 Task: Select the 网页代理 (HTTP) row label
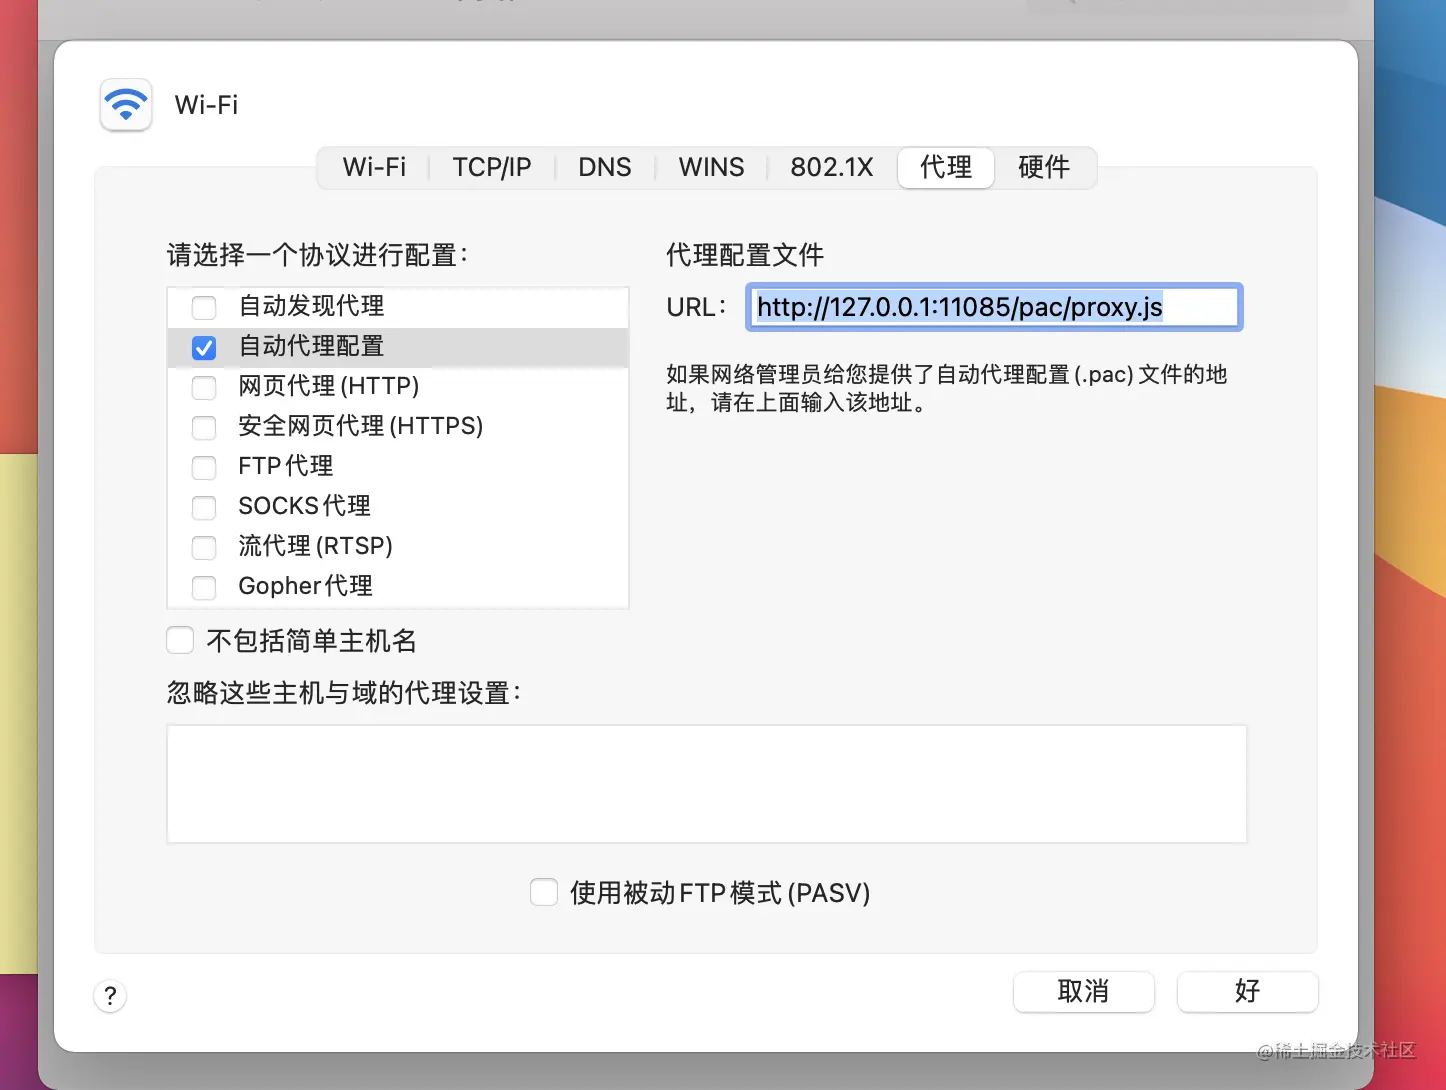click(x=328, y=386)
